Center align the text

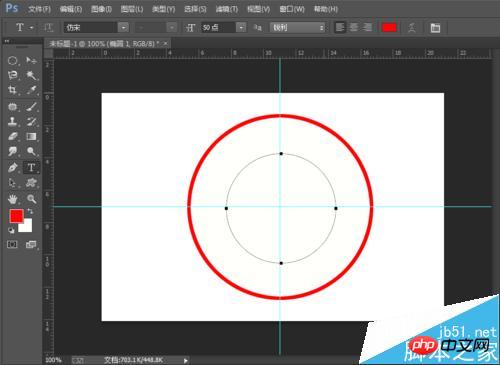[354, 27]
